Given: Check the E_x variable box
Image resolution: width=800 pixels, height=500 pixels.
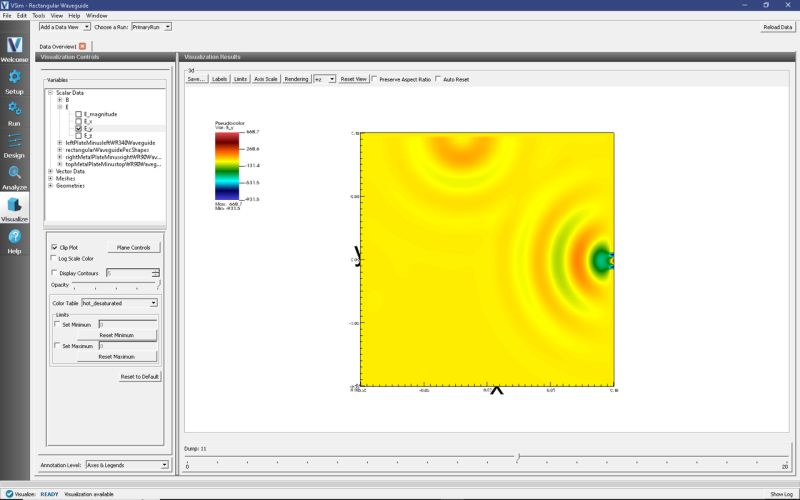Looking at the screenshot, I should click(79, 121).
